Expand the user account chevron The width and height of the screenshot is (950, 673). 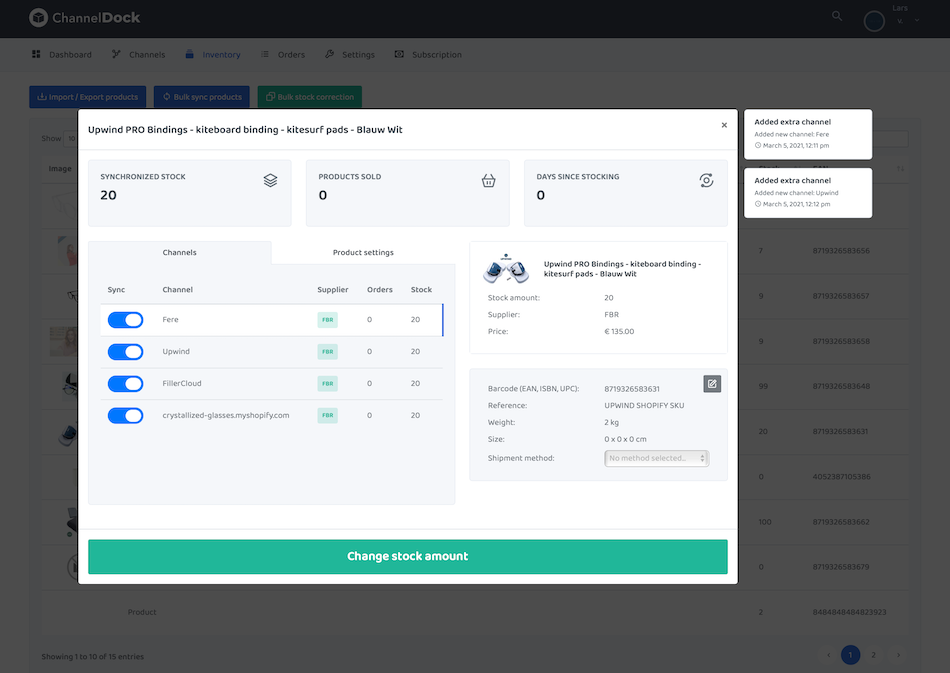[917, 20]
